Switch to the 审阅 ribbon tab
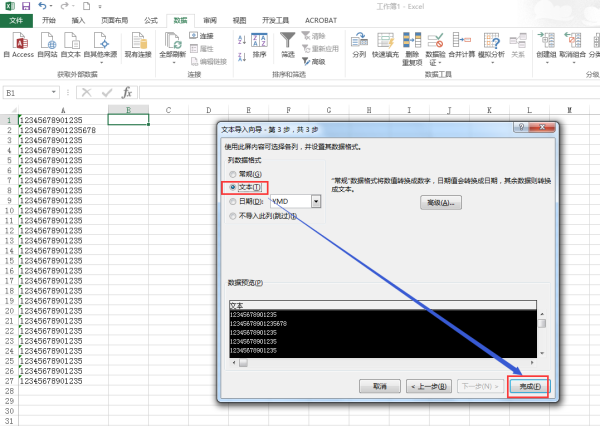The image size is (600, 426). (209, 20)
